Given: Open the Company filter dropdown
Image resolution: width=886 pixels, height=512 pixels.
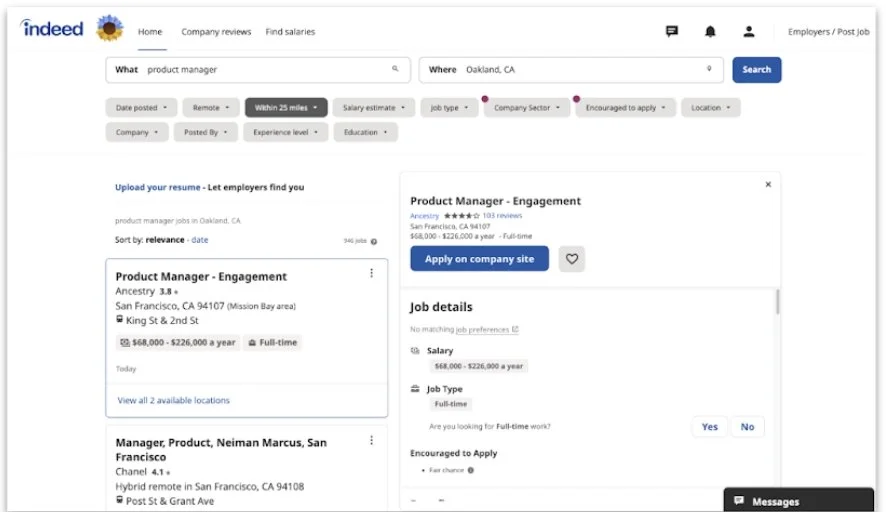Looking at the screenshot, I should (137, 132).
